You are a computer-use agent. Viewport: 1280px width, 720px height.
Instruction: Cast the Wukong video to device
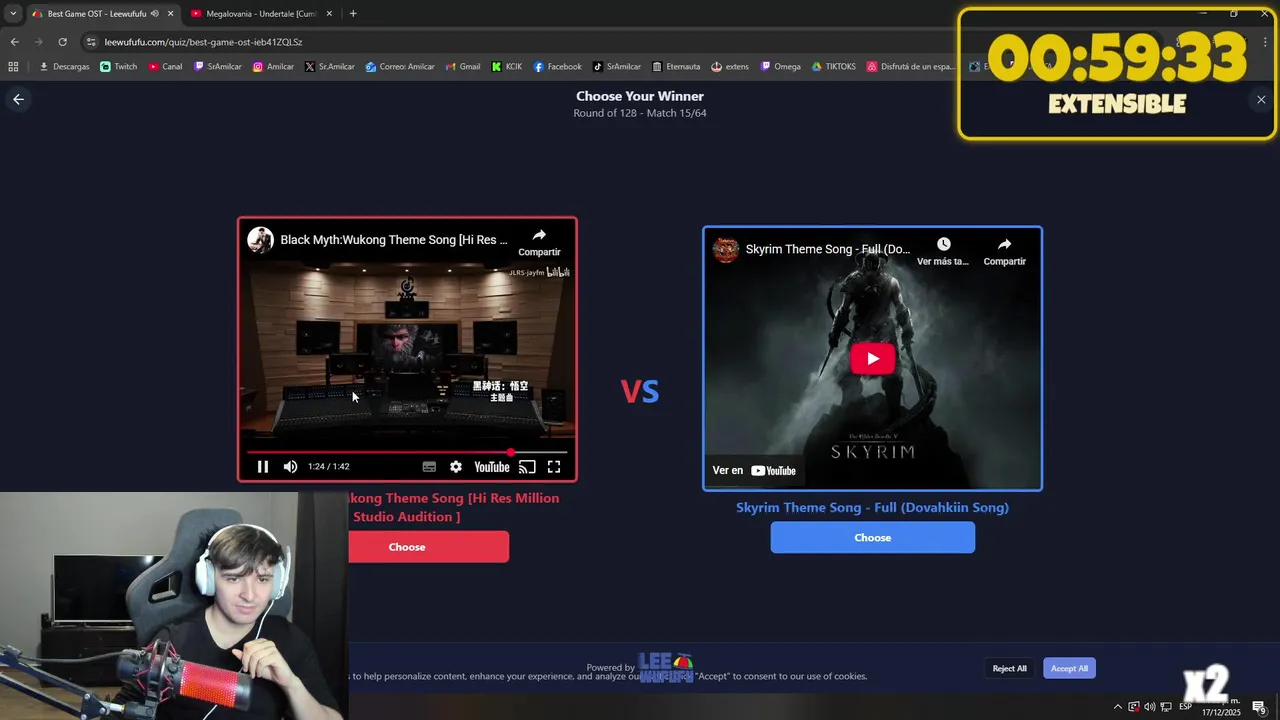tap(527, 467)
